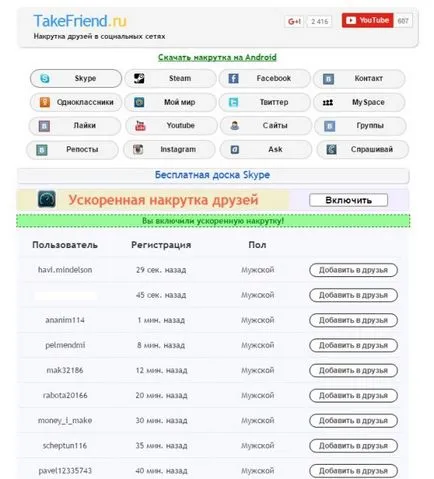Select the Instagram camera icon
434x479 pixels.
[x=138, y=149]
